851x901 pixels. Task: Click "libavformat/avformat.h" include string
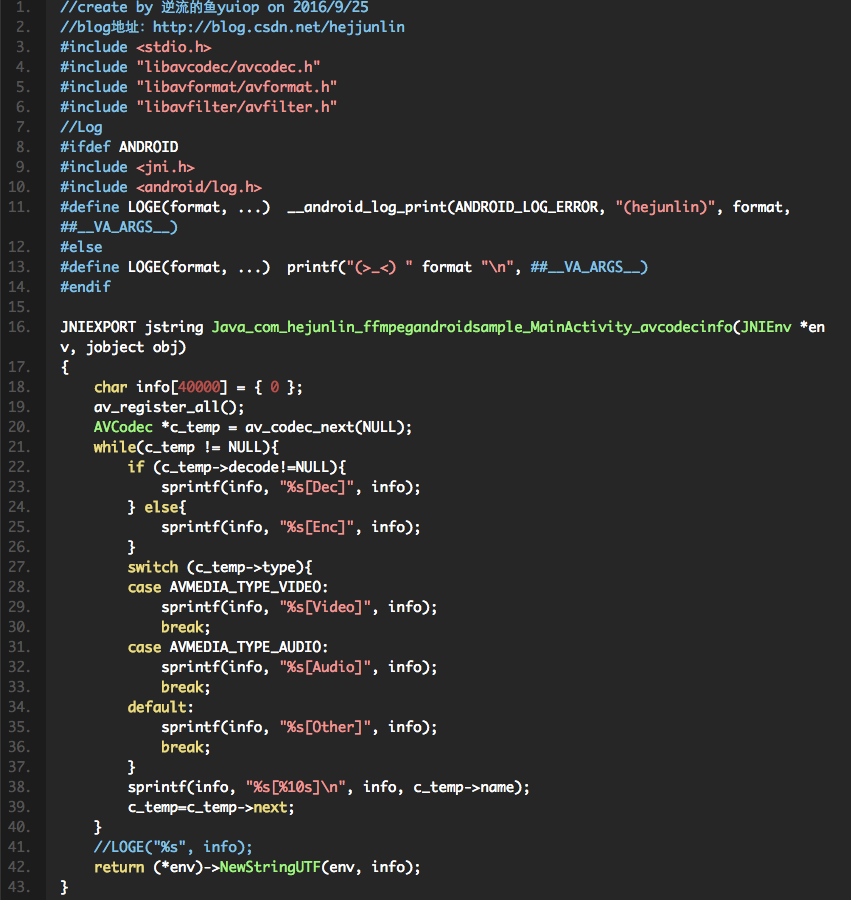pyautogui.click(x=237, y=87)
